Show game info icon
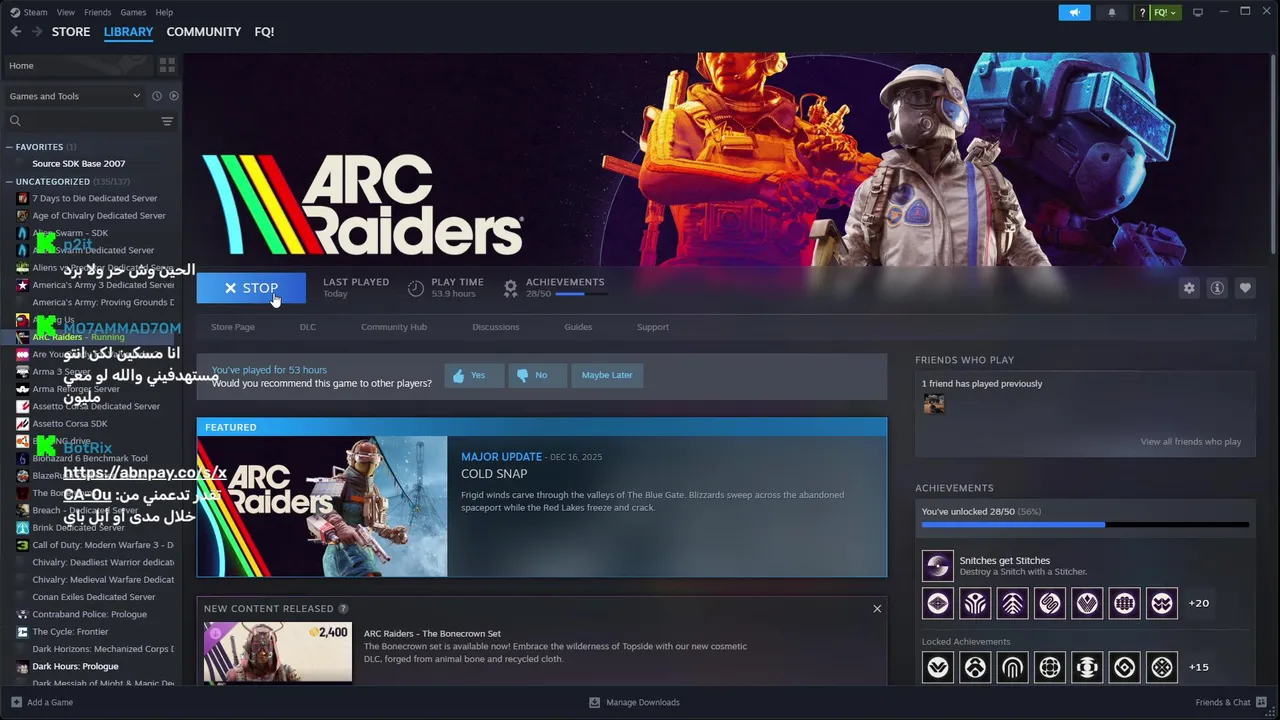The height and width of the screenshot is (720, 1280). pyautogui.click(x=1217, y=288)
